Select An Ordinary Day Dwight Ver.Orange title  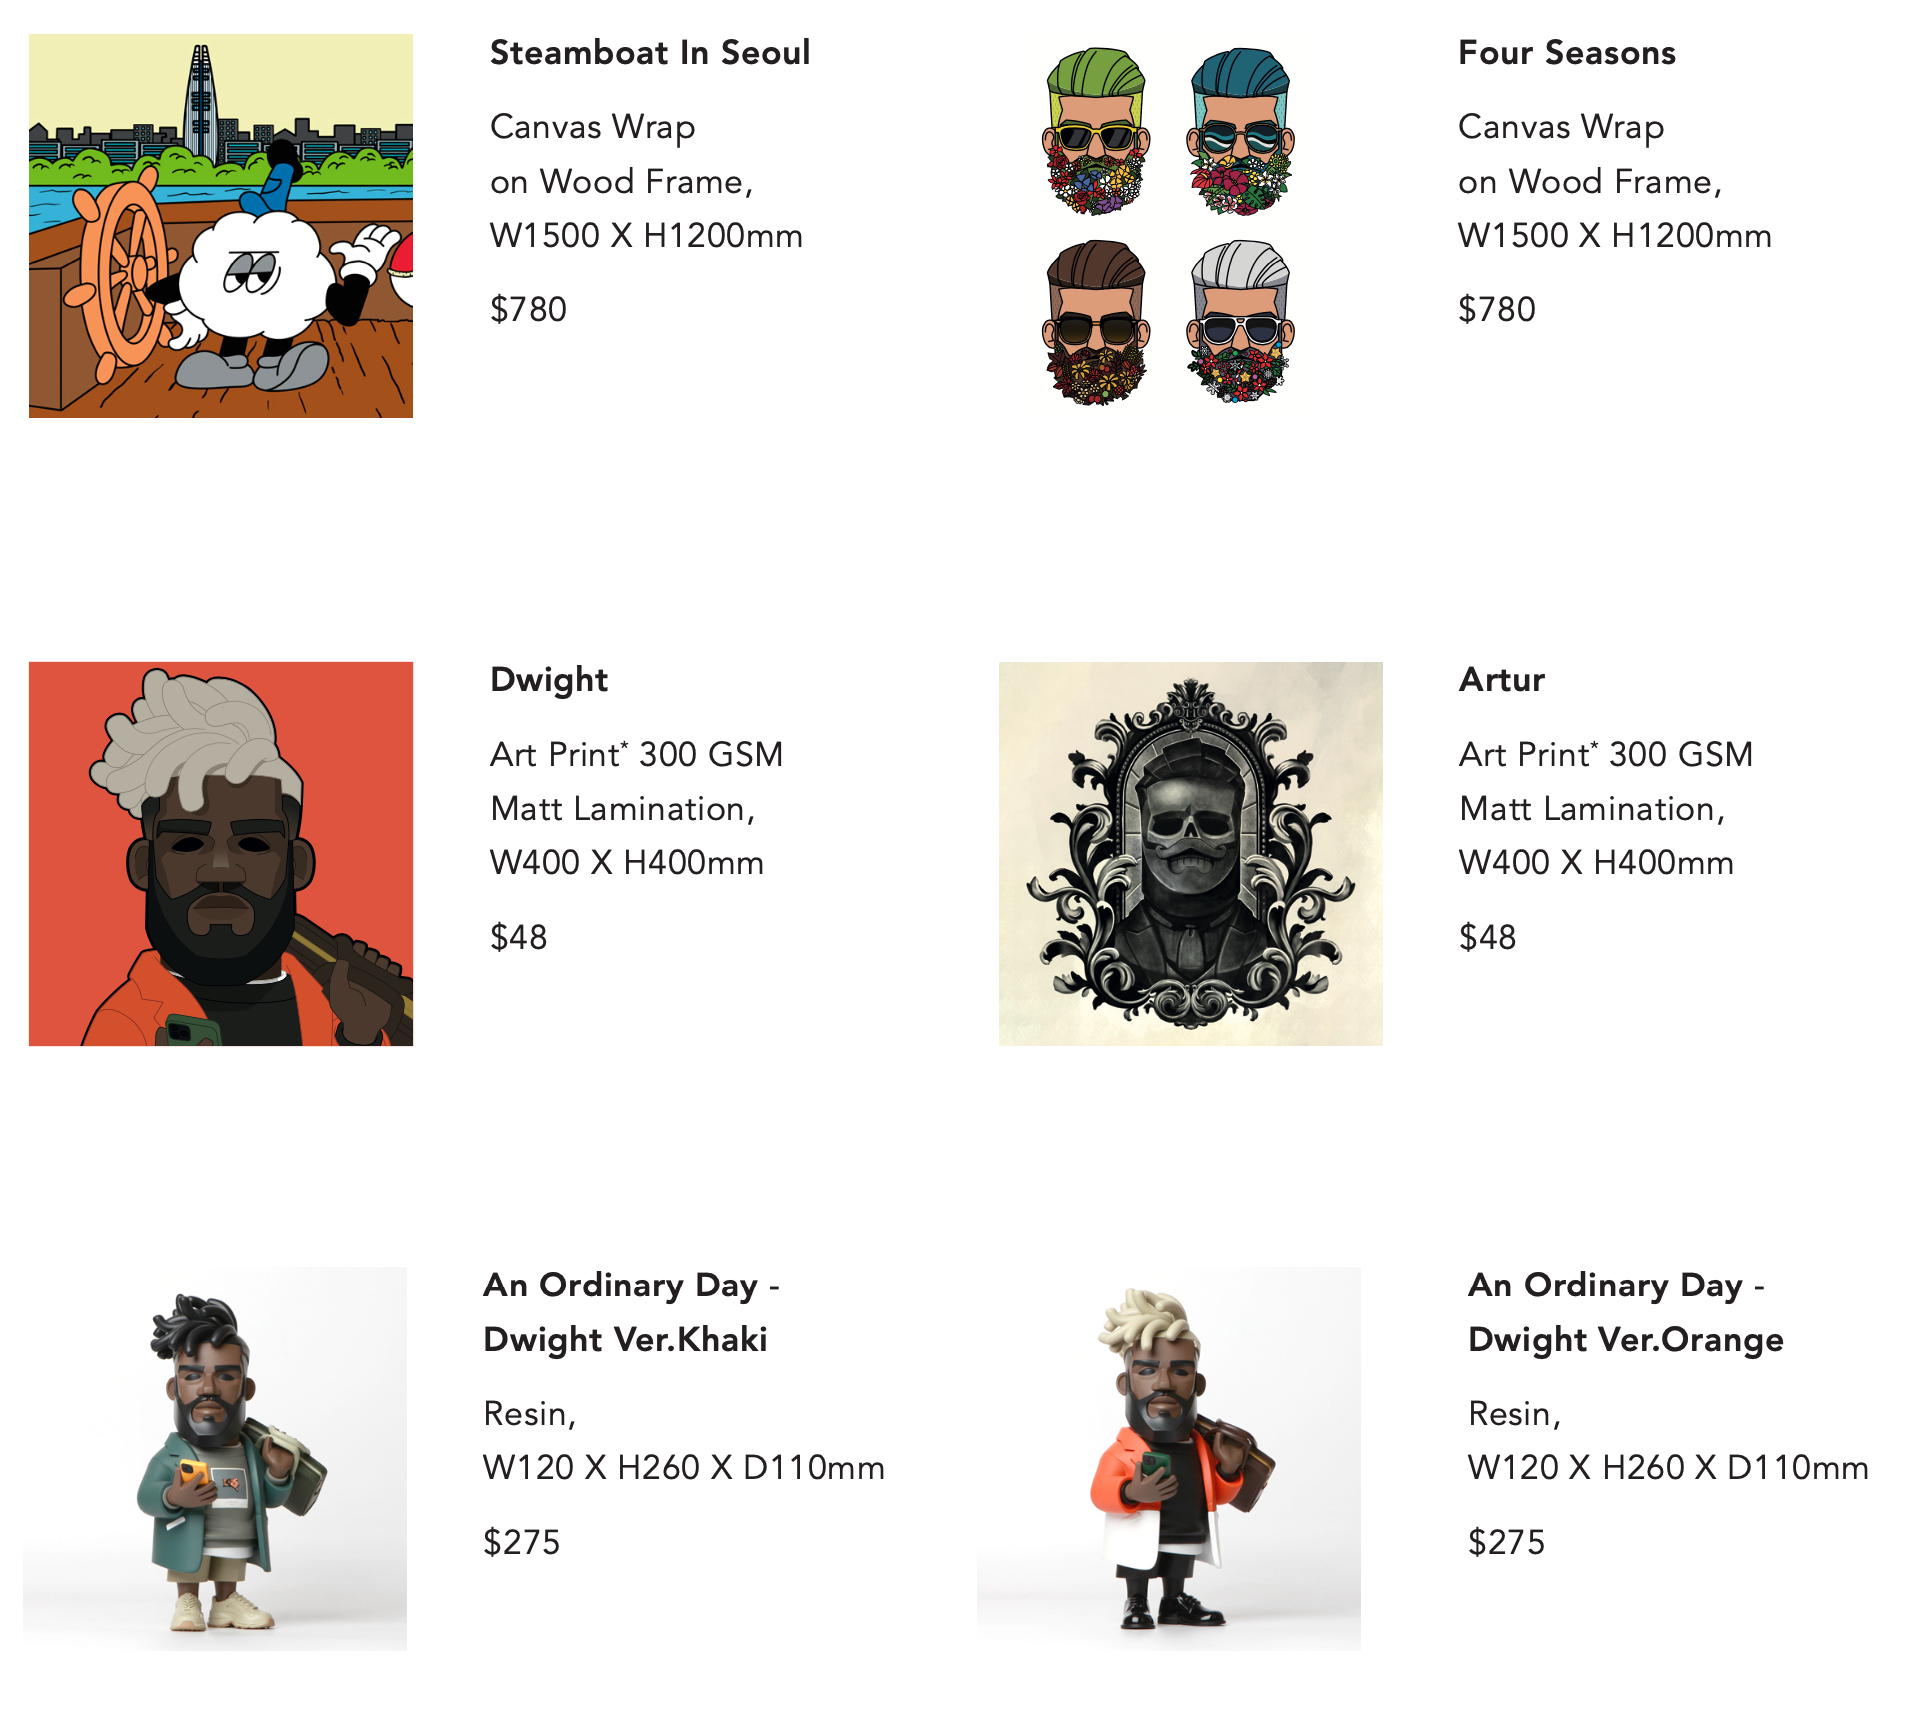(1626, 1312)
